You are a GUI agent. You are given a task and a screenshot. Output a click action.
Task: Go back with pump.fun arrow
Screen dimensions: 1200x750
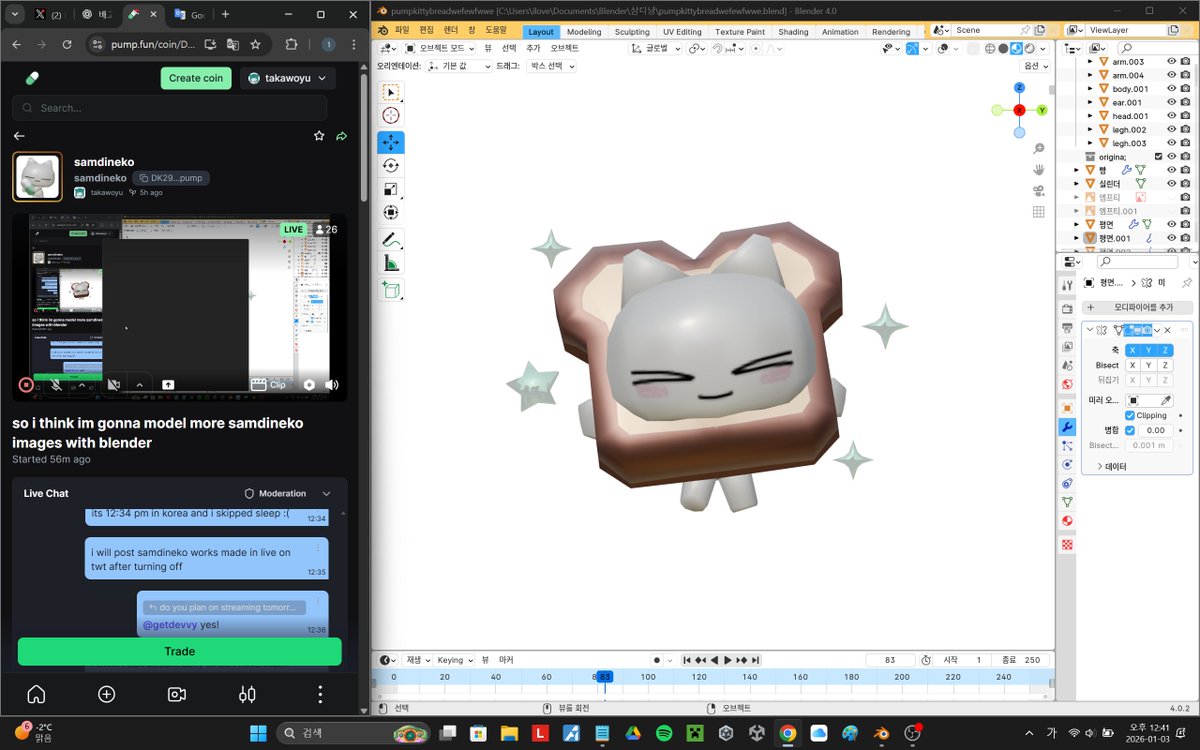click(x=19, y=136)
